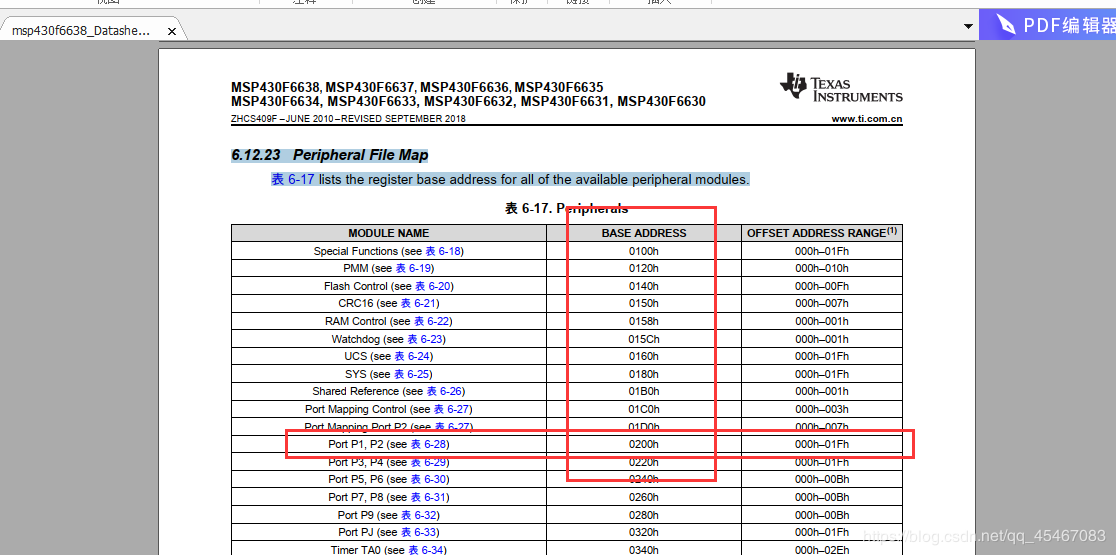Select offset range 000h–003h in Port Mapping Control row

[x=822, y=409]
